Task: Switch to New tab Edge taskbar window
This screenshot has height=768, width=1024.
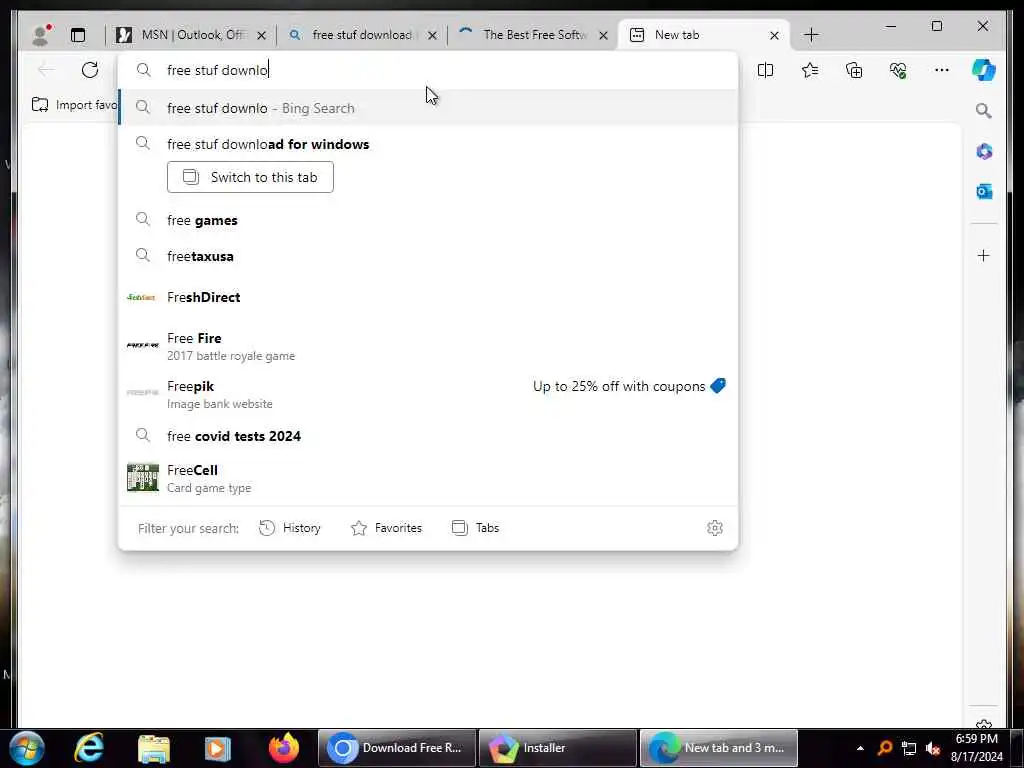Action: (718, 748)
